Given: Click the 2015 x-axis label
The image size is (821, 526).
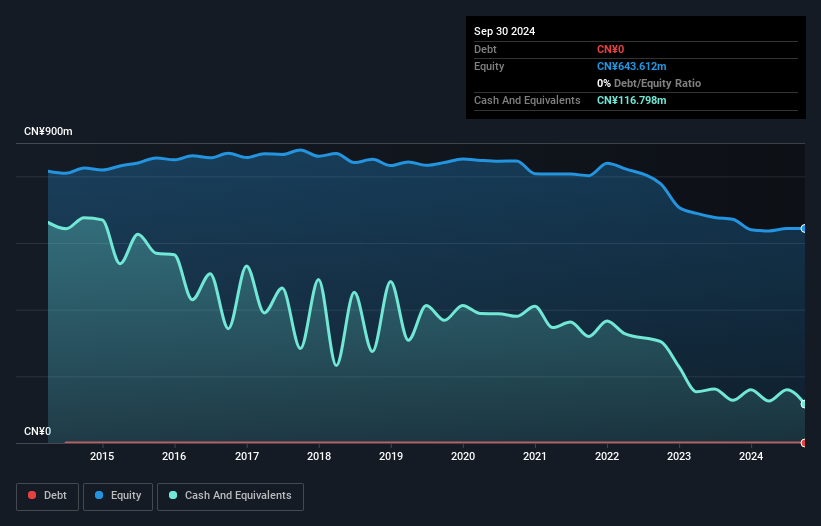Looking at the screenshot, I should (x=102, y=456).
